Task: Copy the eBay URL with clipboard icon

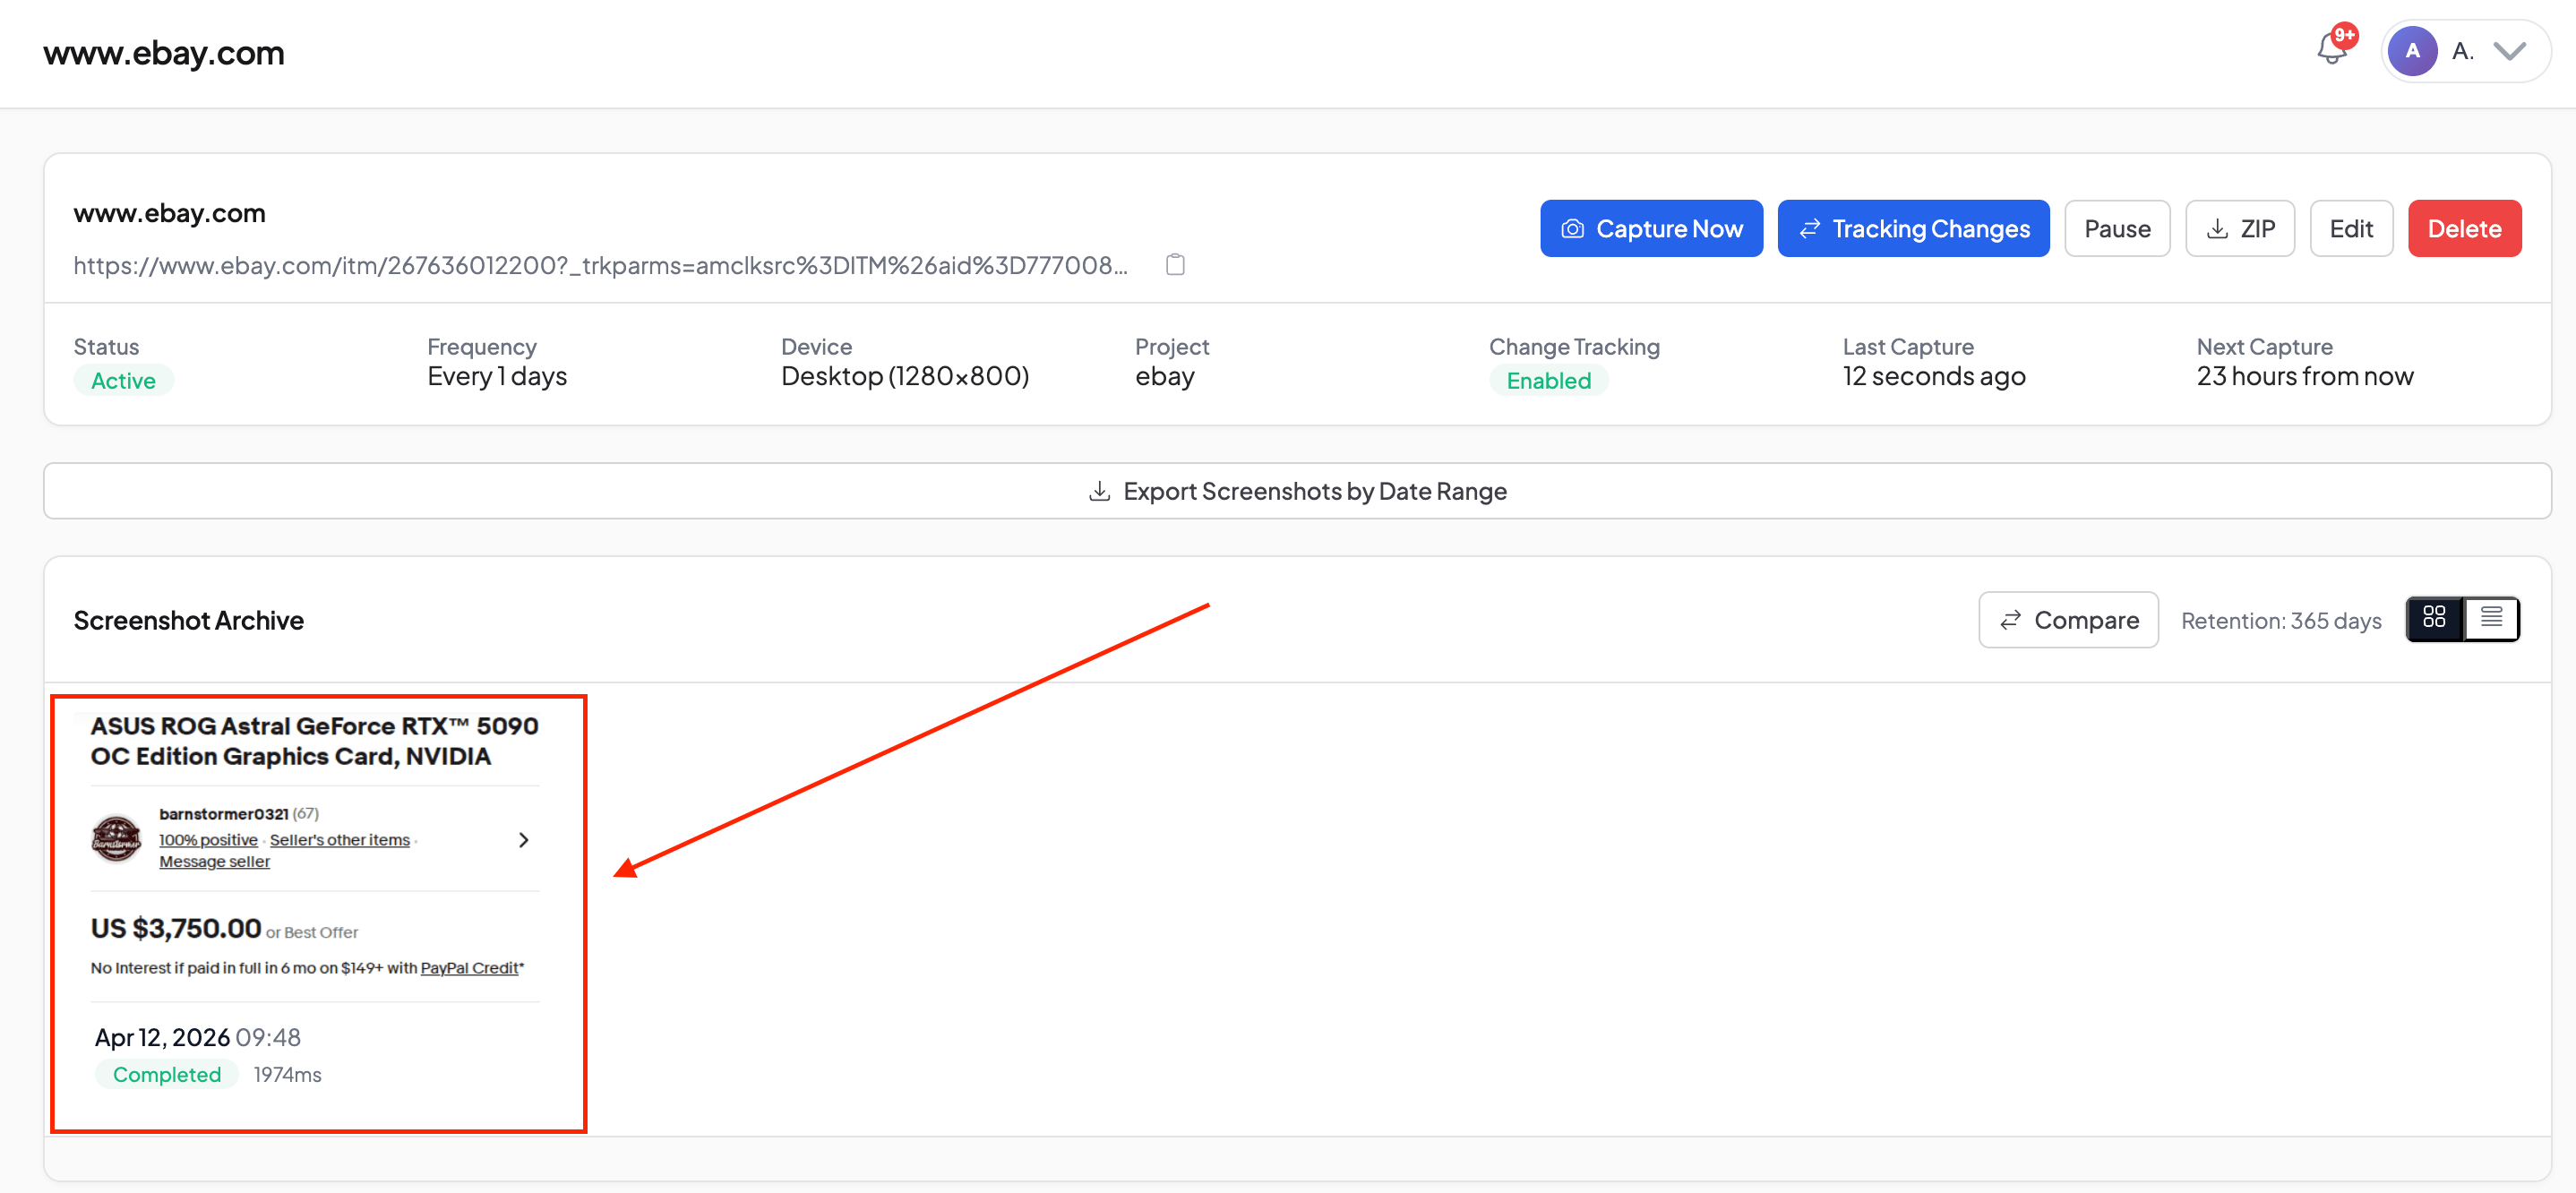Action: 1175,265
